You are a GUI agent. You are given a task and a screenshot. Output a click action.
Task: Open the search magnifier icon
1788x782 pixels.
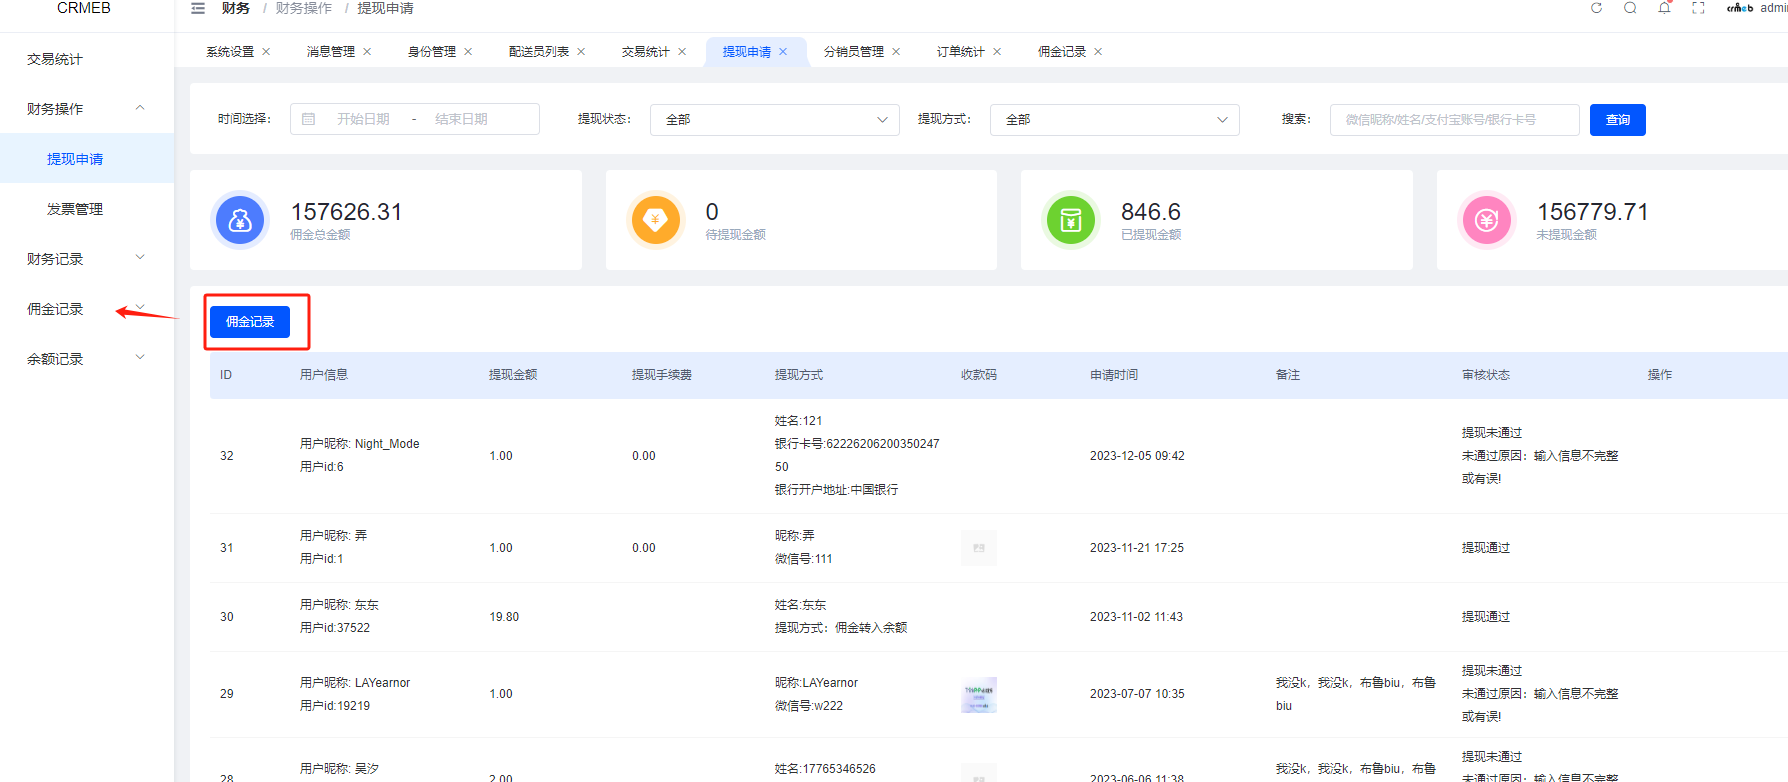click(1630, 8)
